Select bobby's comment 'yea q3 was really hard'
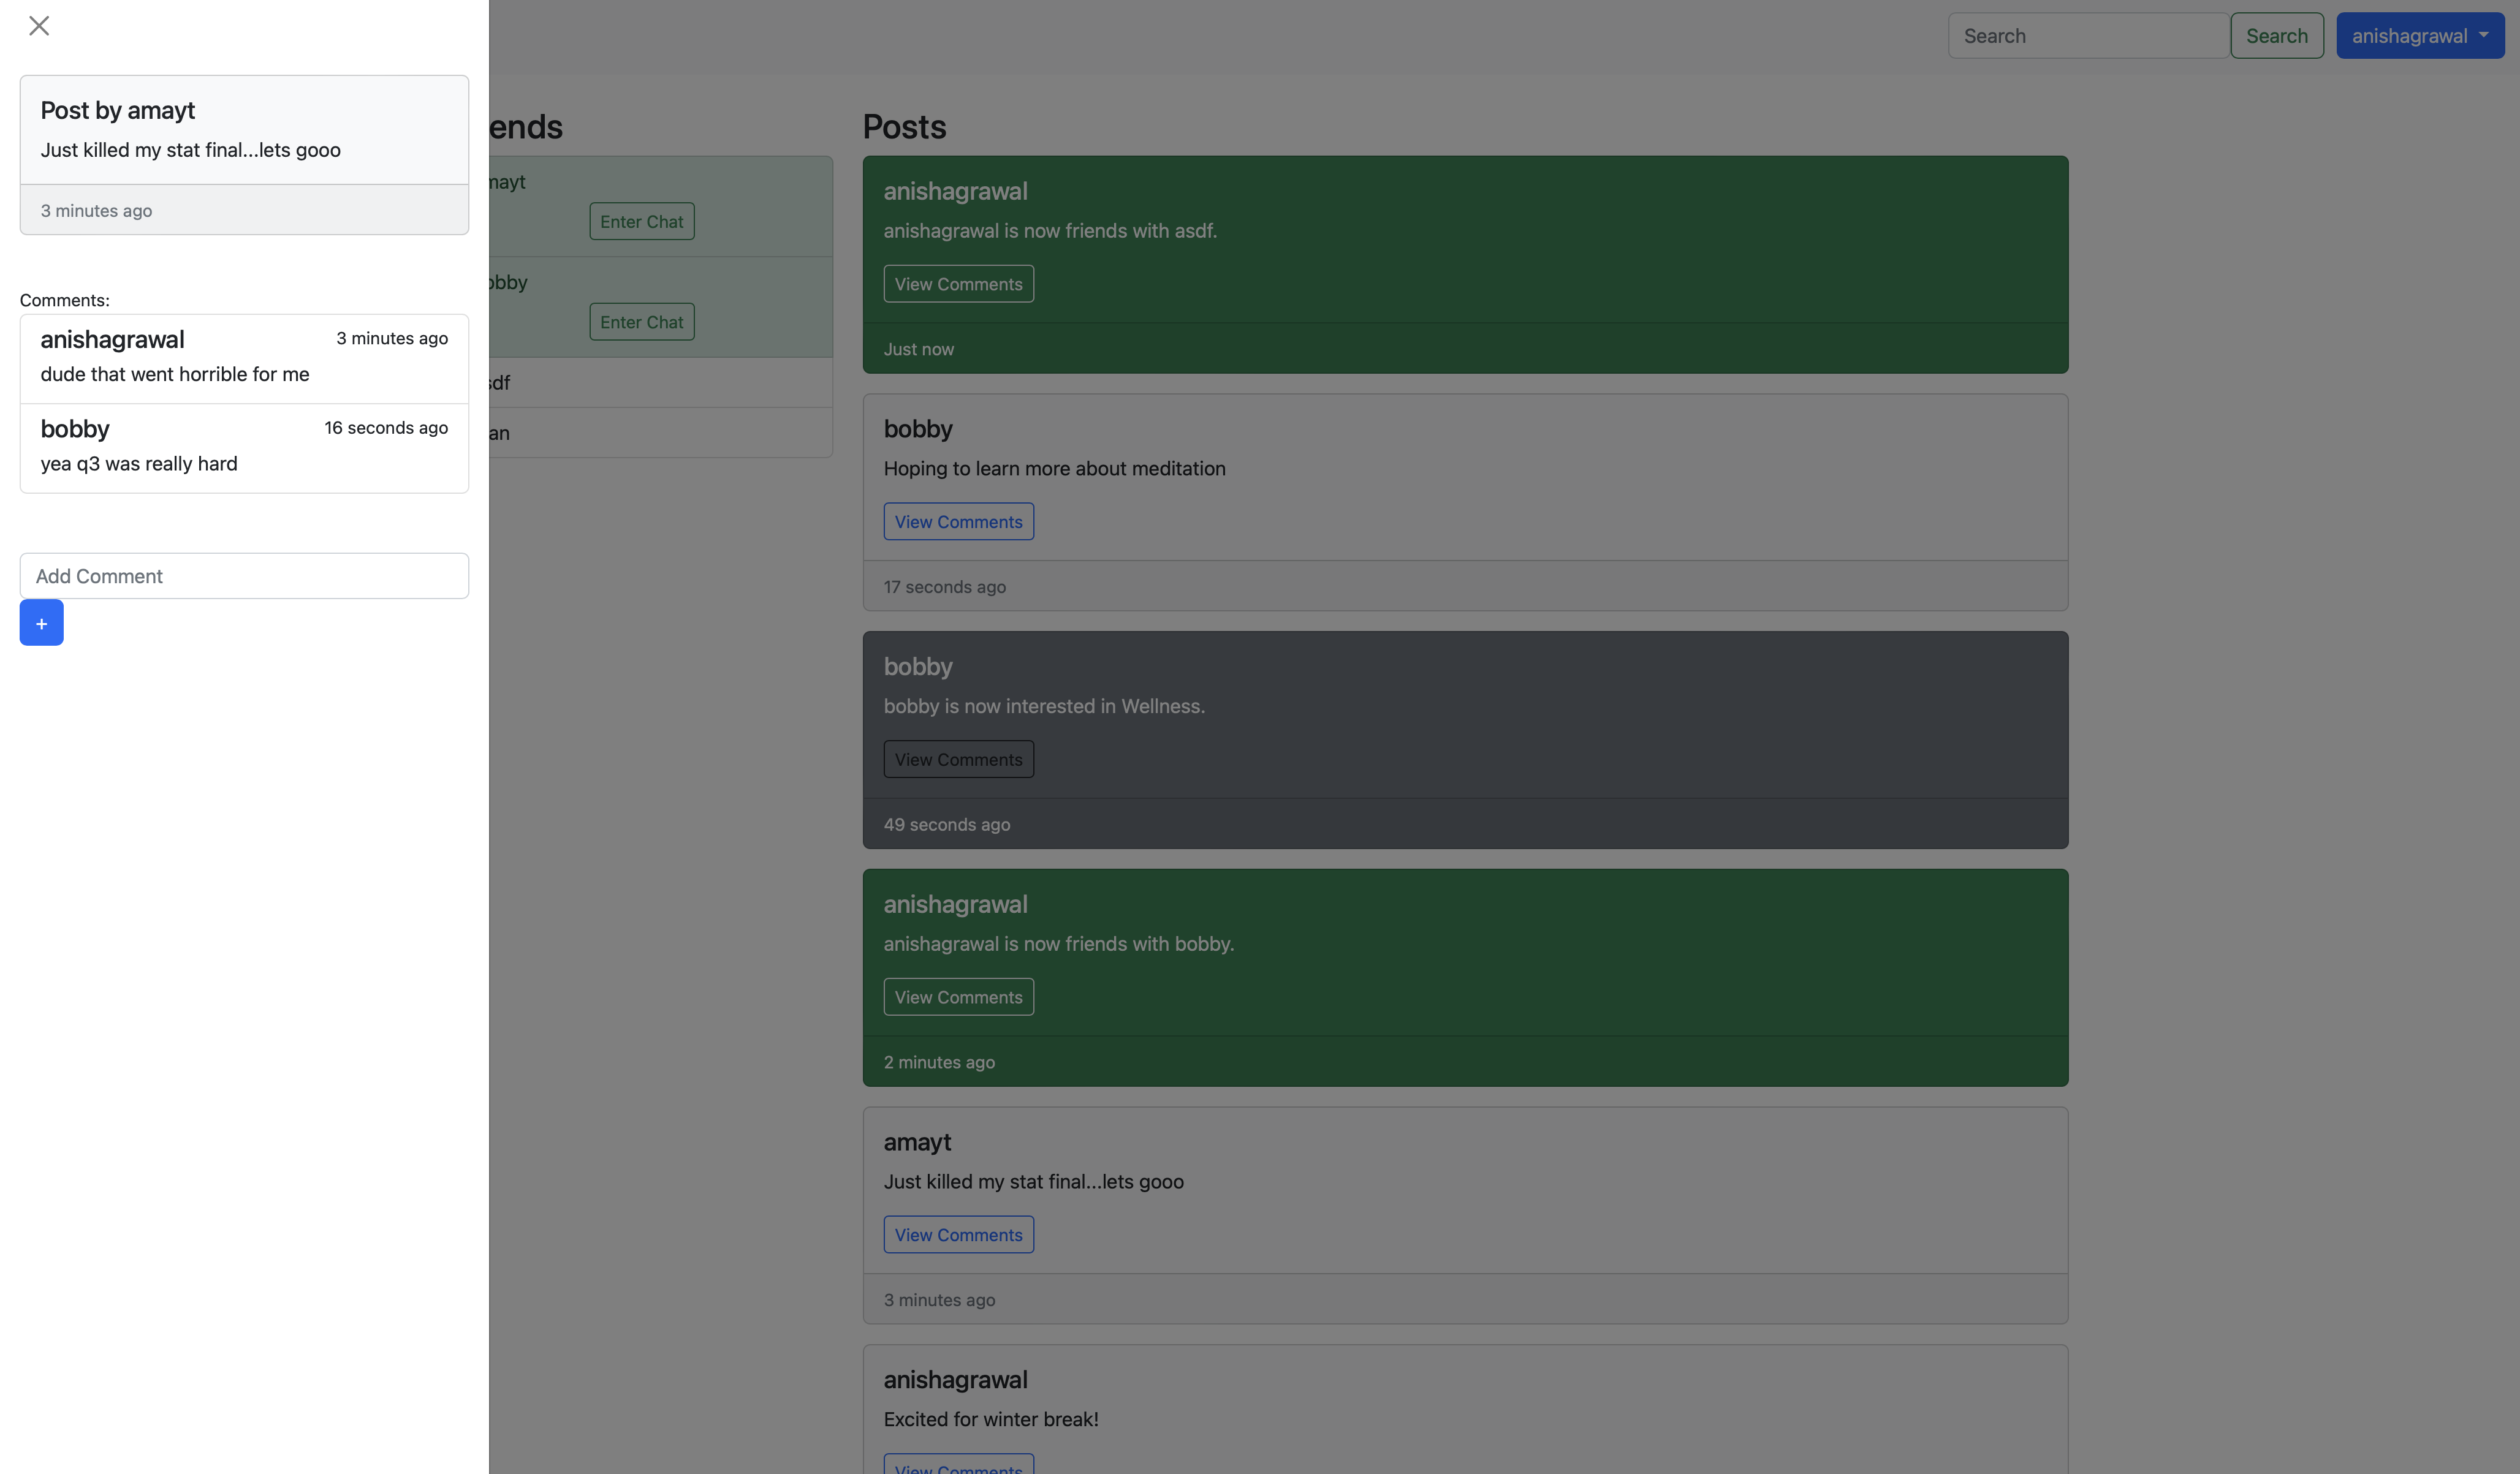 (243, 446)
